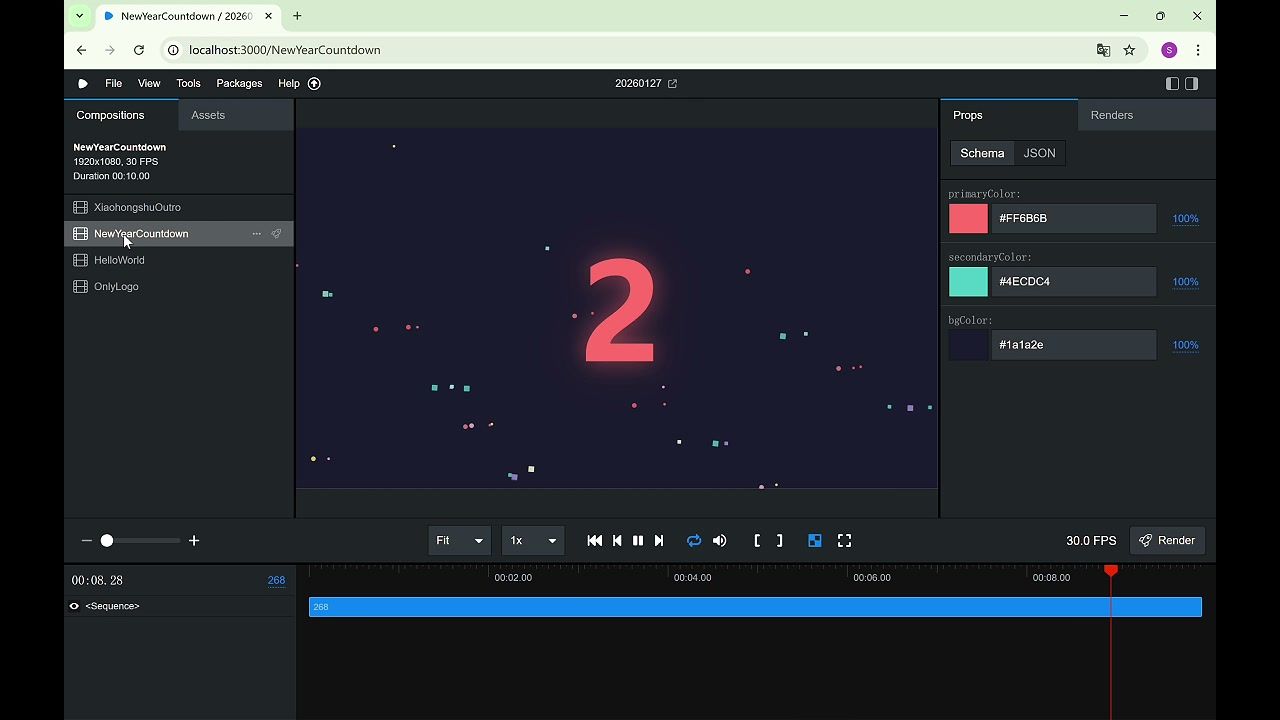Jump to the first frame
This screenshot has width=1280, height=720.
point(595,541)
